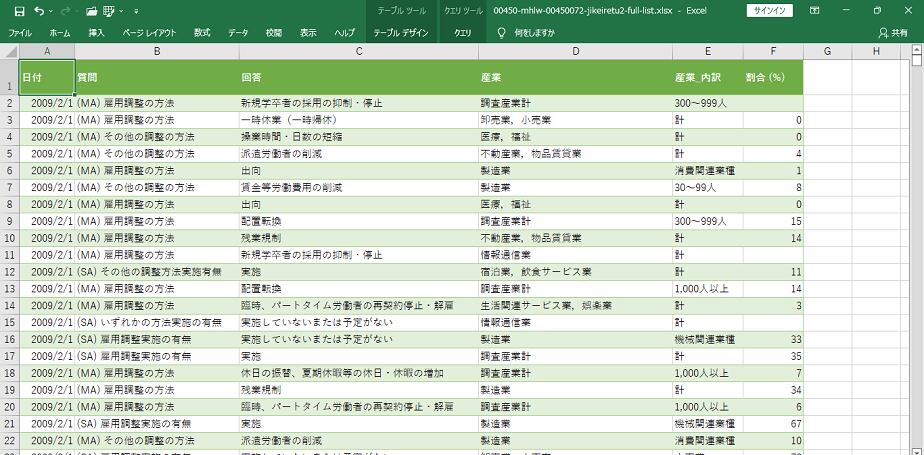Open the ファイル menu

tap(20, 33)
